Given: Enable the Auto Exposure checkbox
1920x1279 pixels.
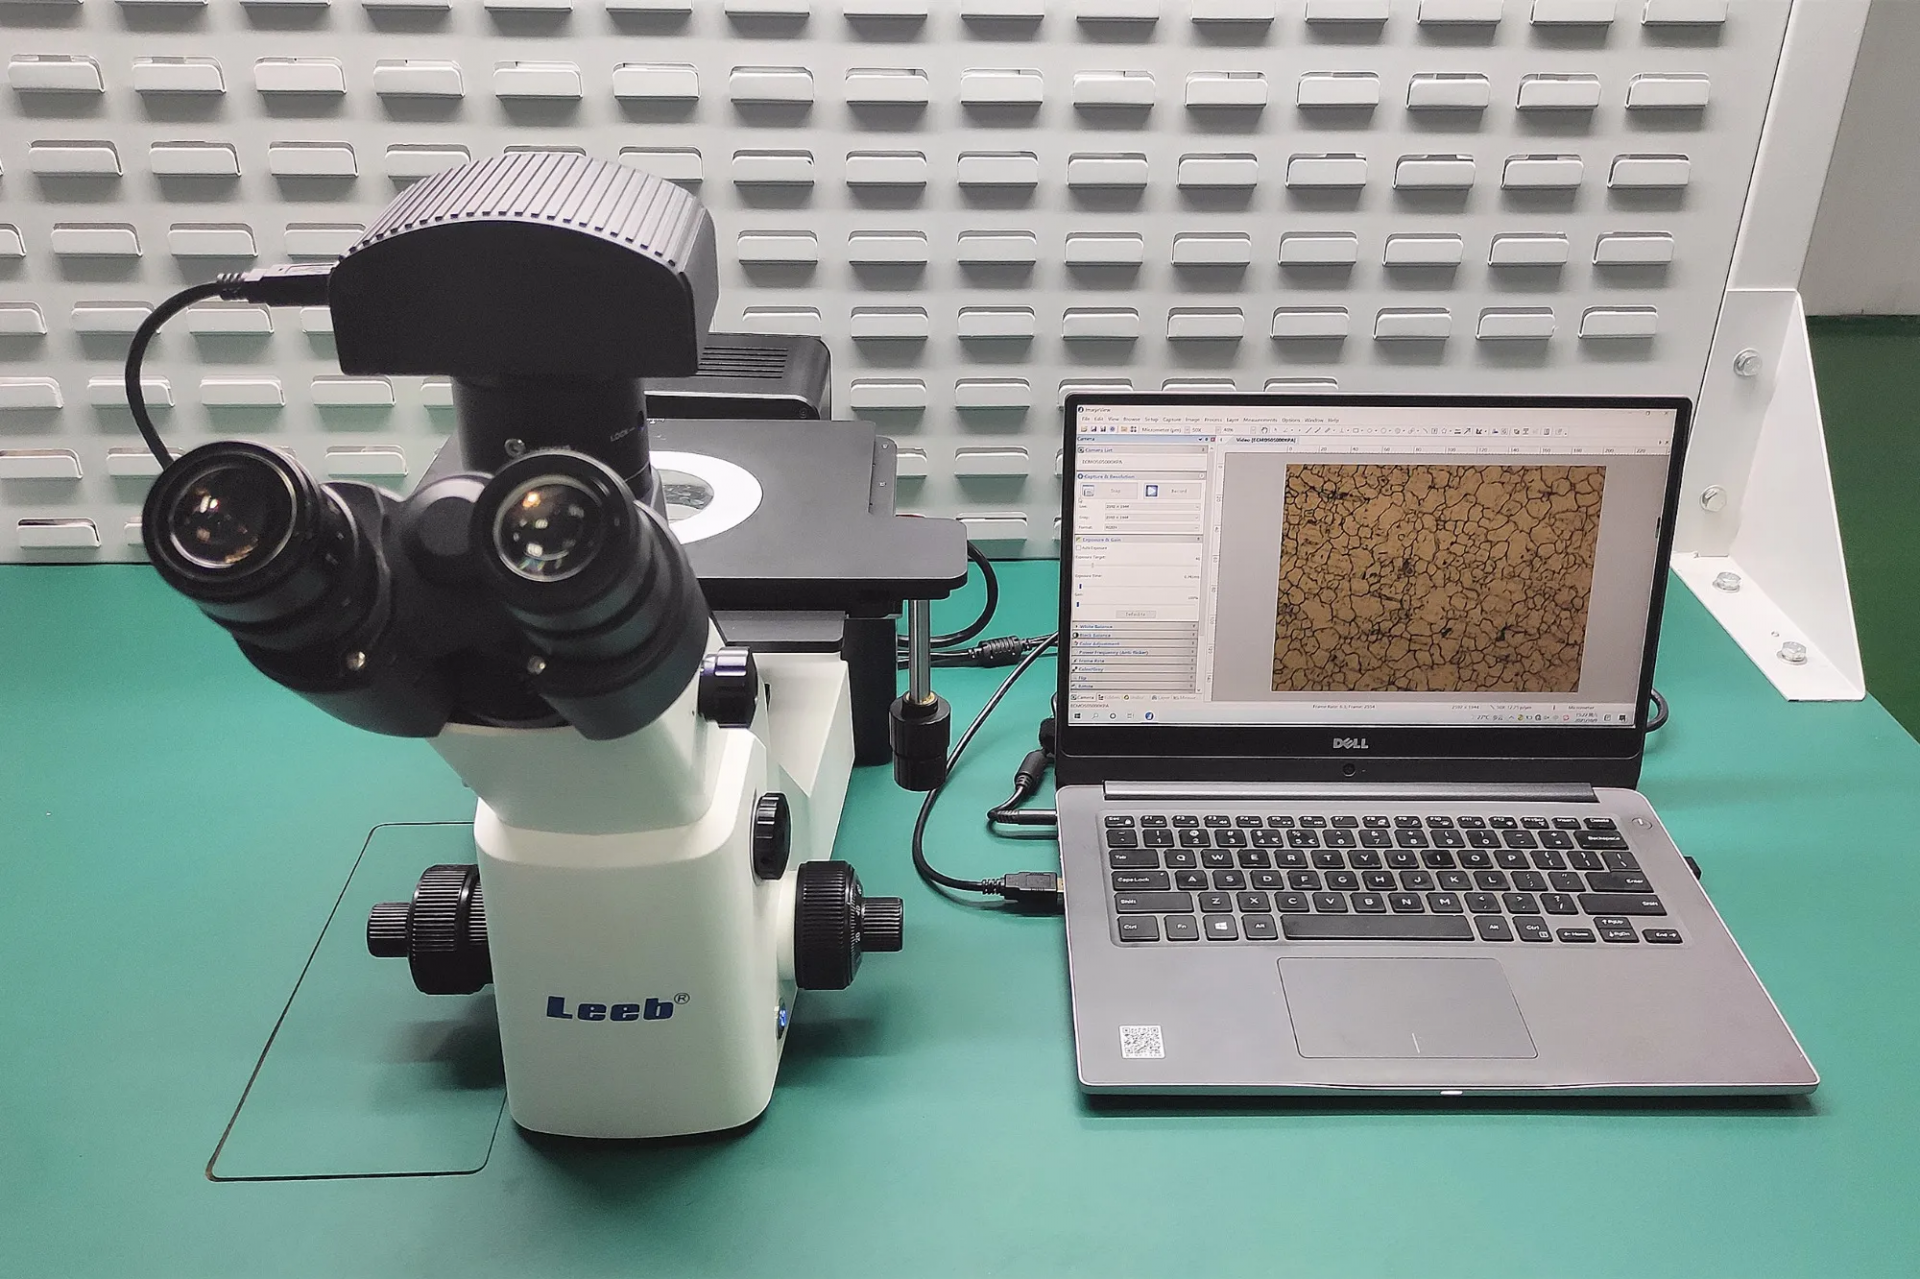Looking at the screenshot, I should pyautogui.click(x=1078, y=548).
